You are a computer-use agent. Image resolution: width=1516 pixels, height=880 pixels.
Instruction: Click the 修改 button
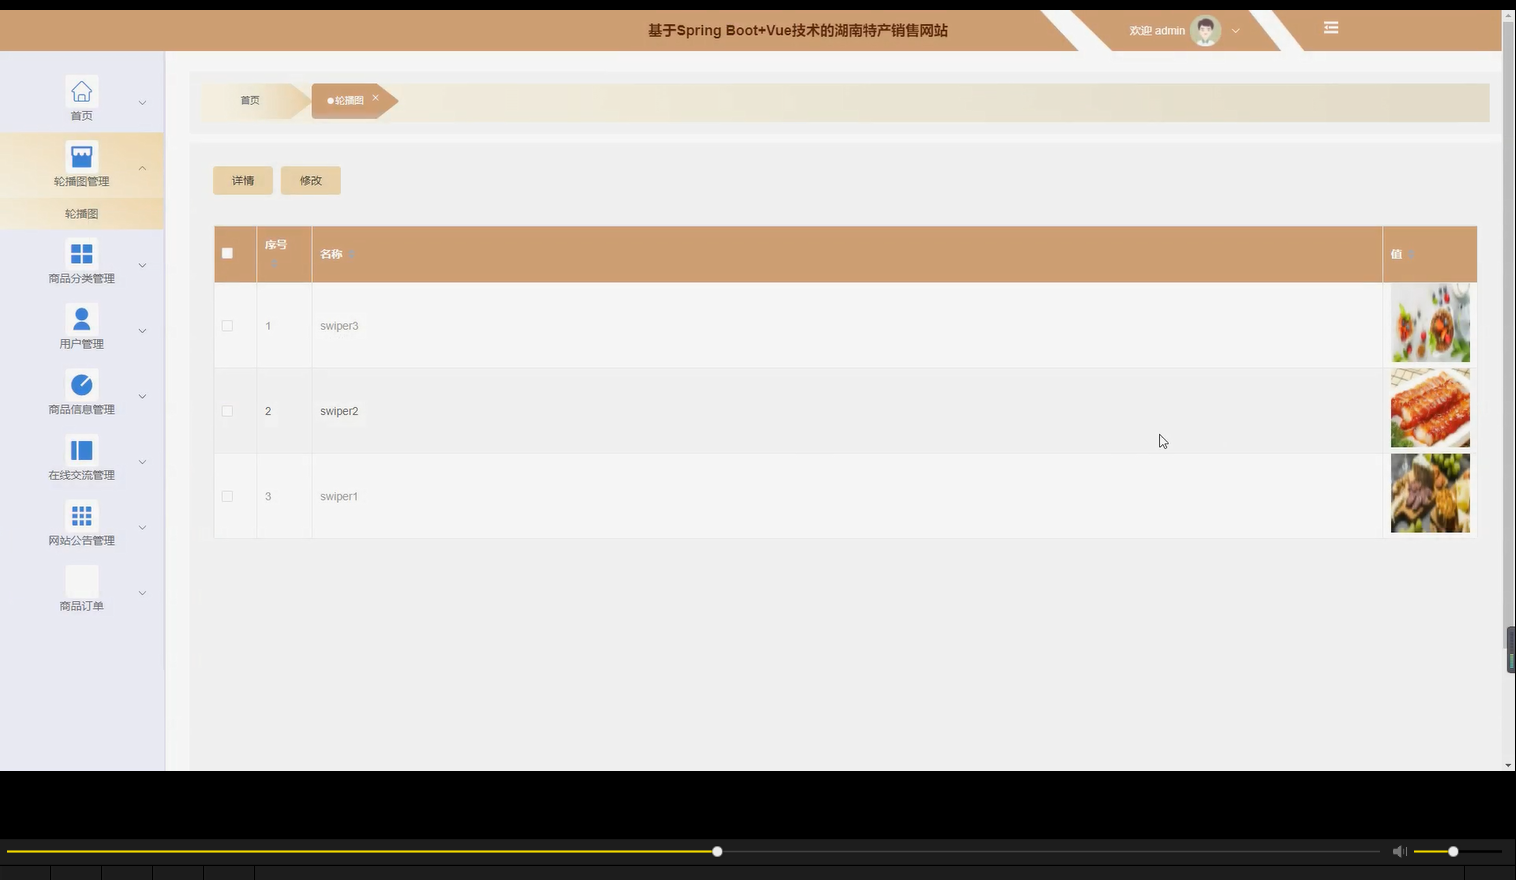click(x=311, y=181)
